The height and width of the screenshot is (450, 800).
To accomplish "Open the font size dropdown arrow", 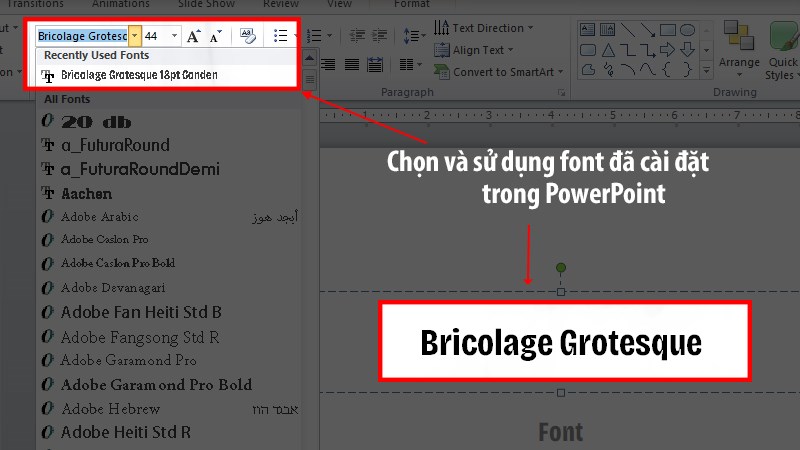I will coord(174,36).
